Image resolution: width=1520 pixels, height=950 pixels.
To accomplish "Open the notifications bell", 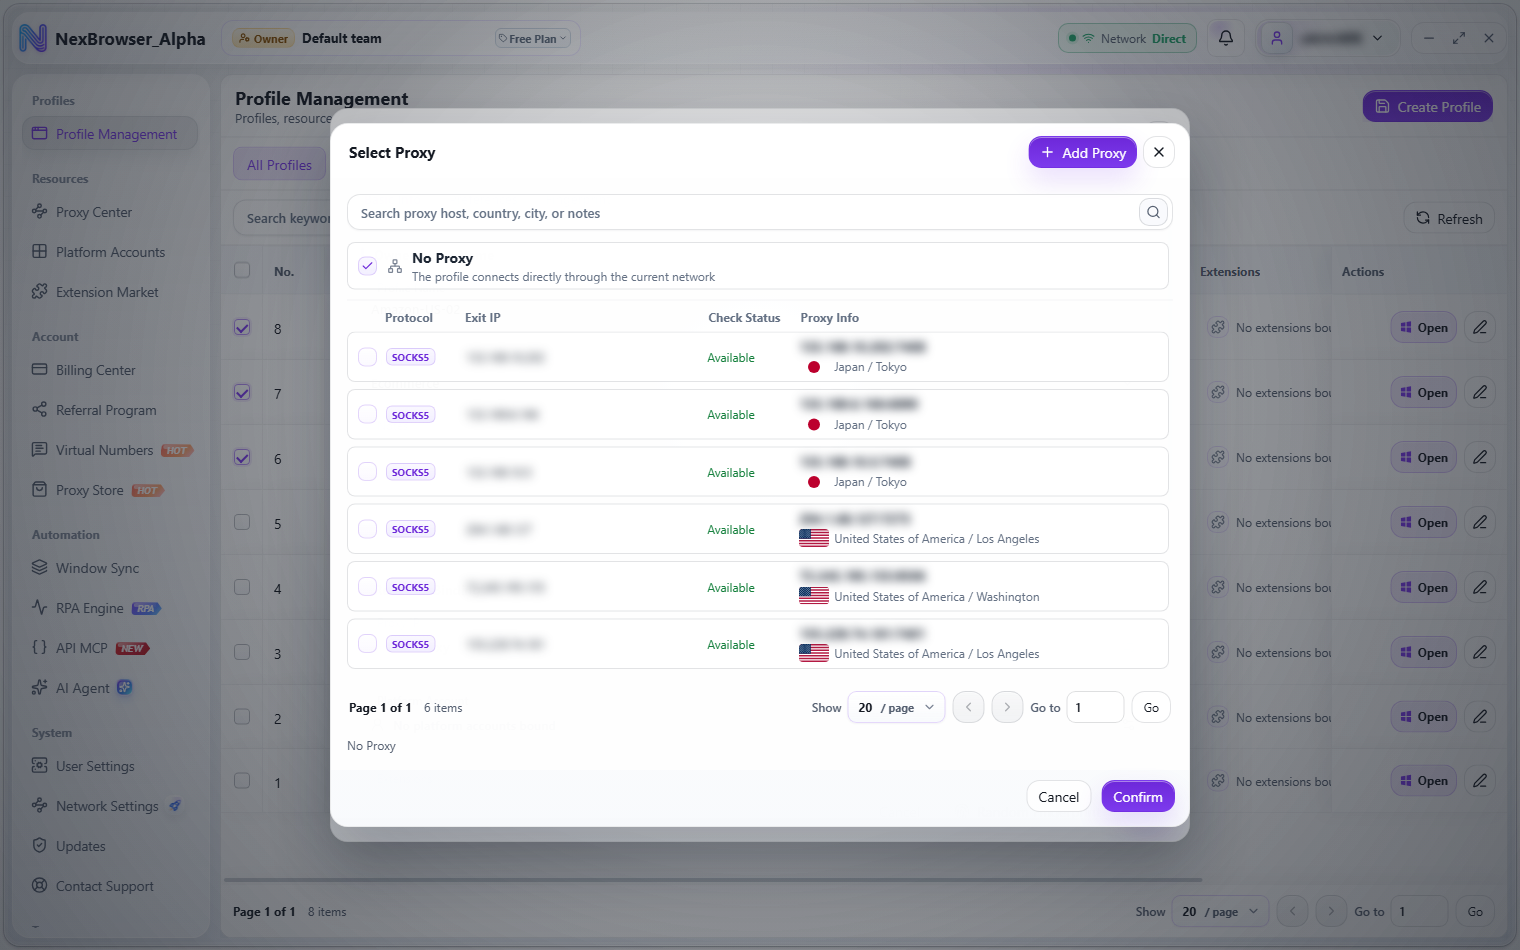I will (1226, 38).
